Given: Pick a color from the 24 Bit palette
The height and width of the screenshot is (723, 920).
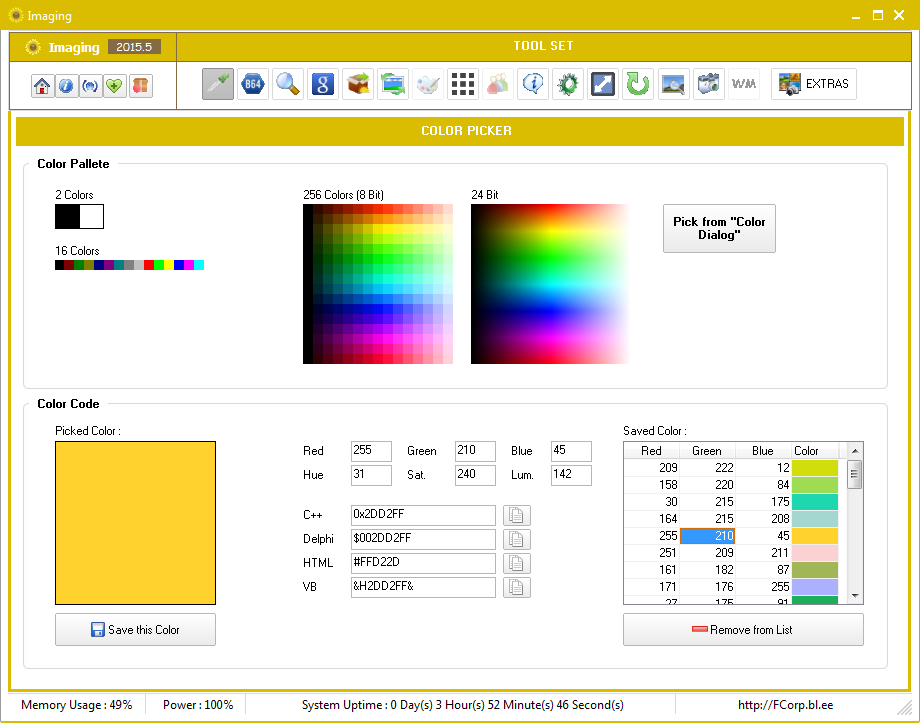Looking at the screenshot, I should click(x=548, y=284).
